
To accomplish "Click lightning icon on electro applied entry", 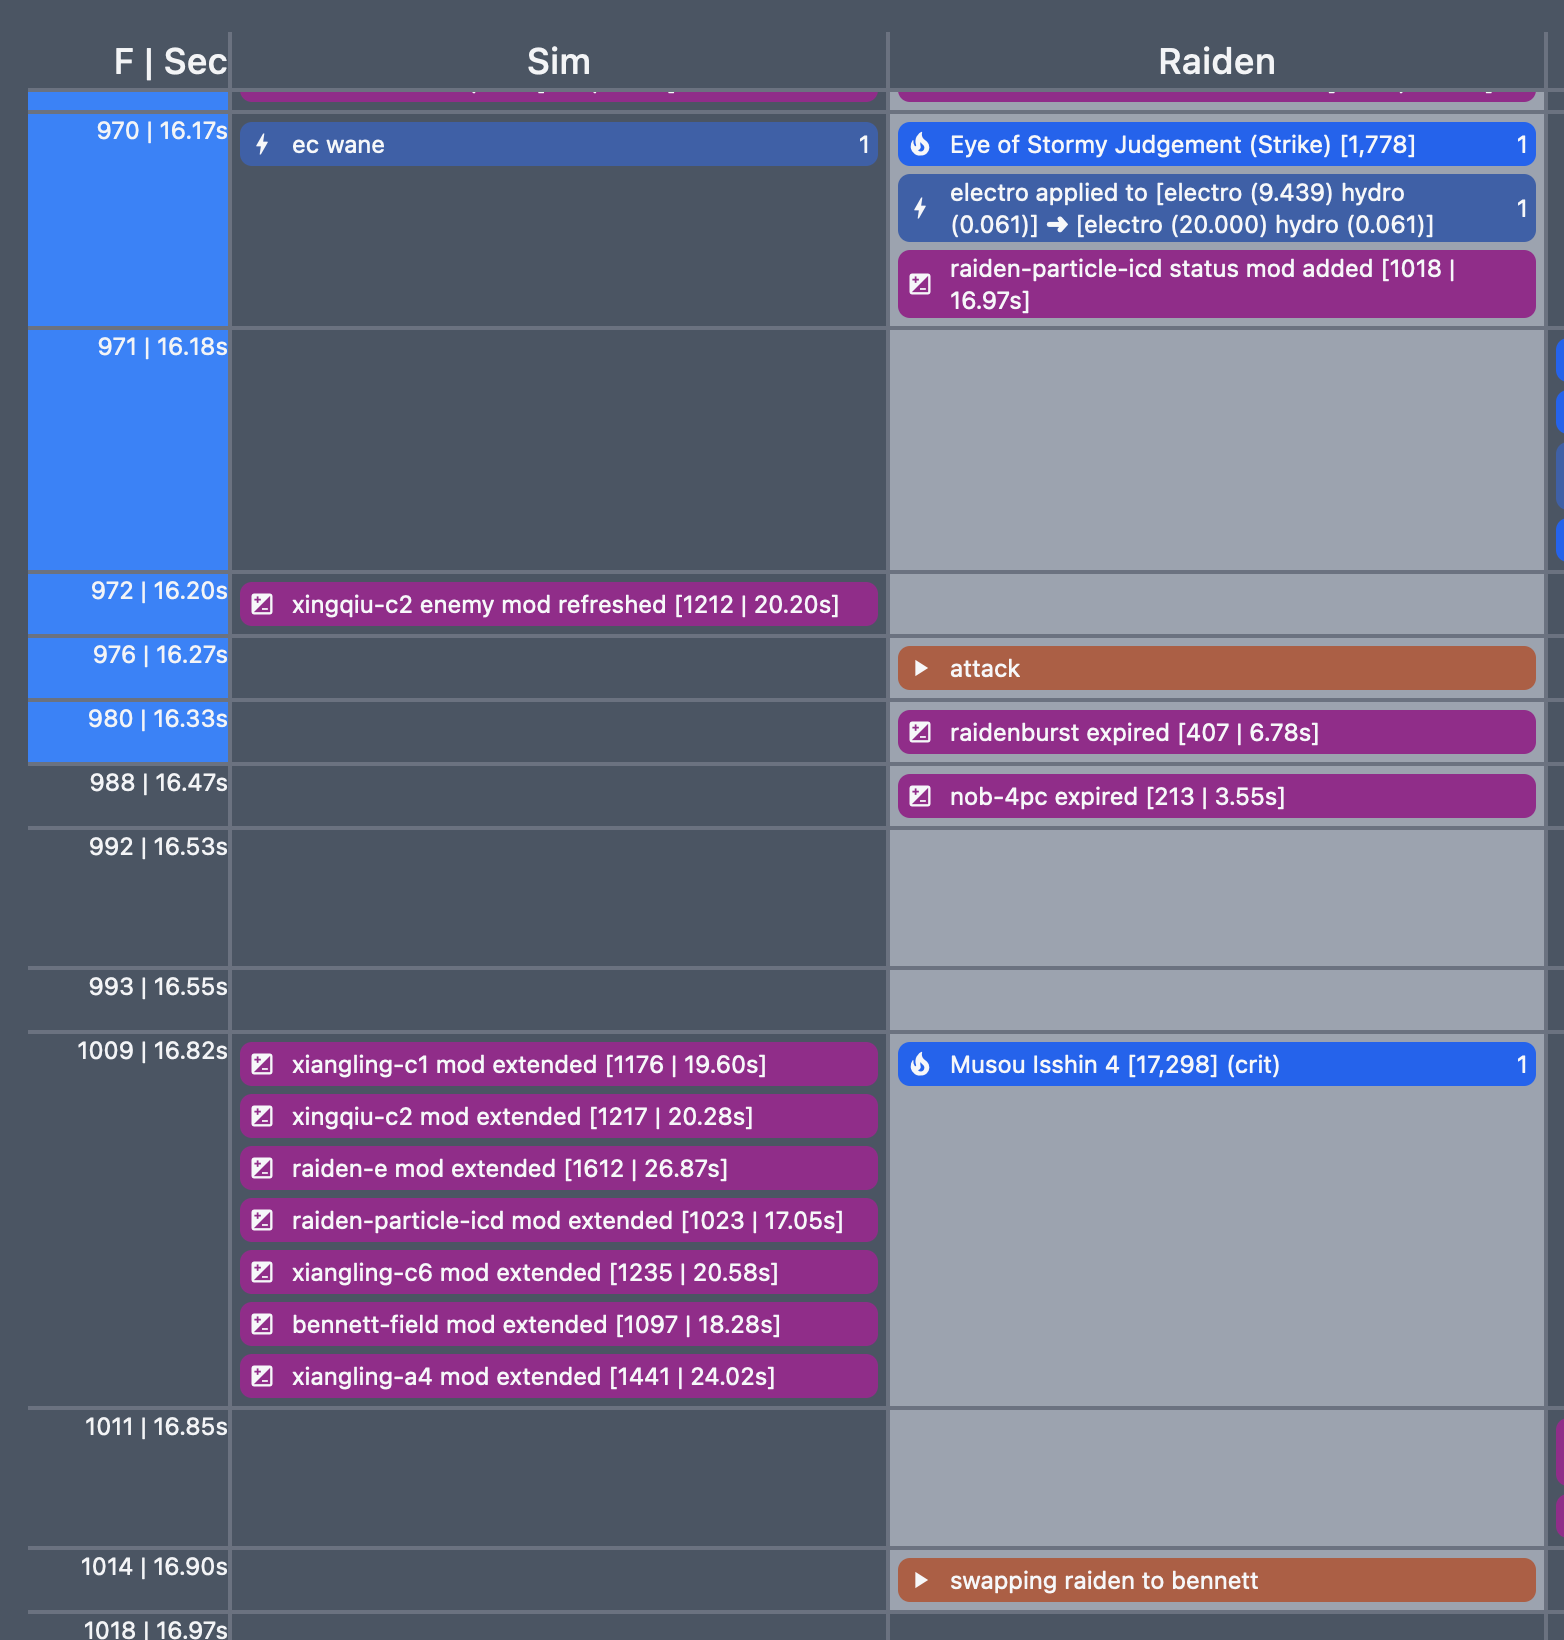I will 920,208.
